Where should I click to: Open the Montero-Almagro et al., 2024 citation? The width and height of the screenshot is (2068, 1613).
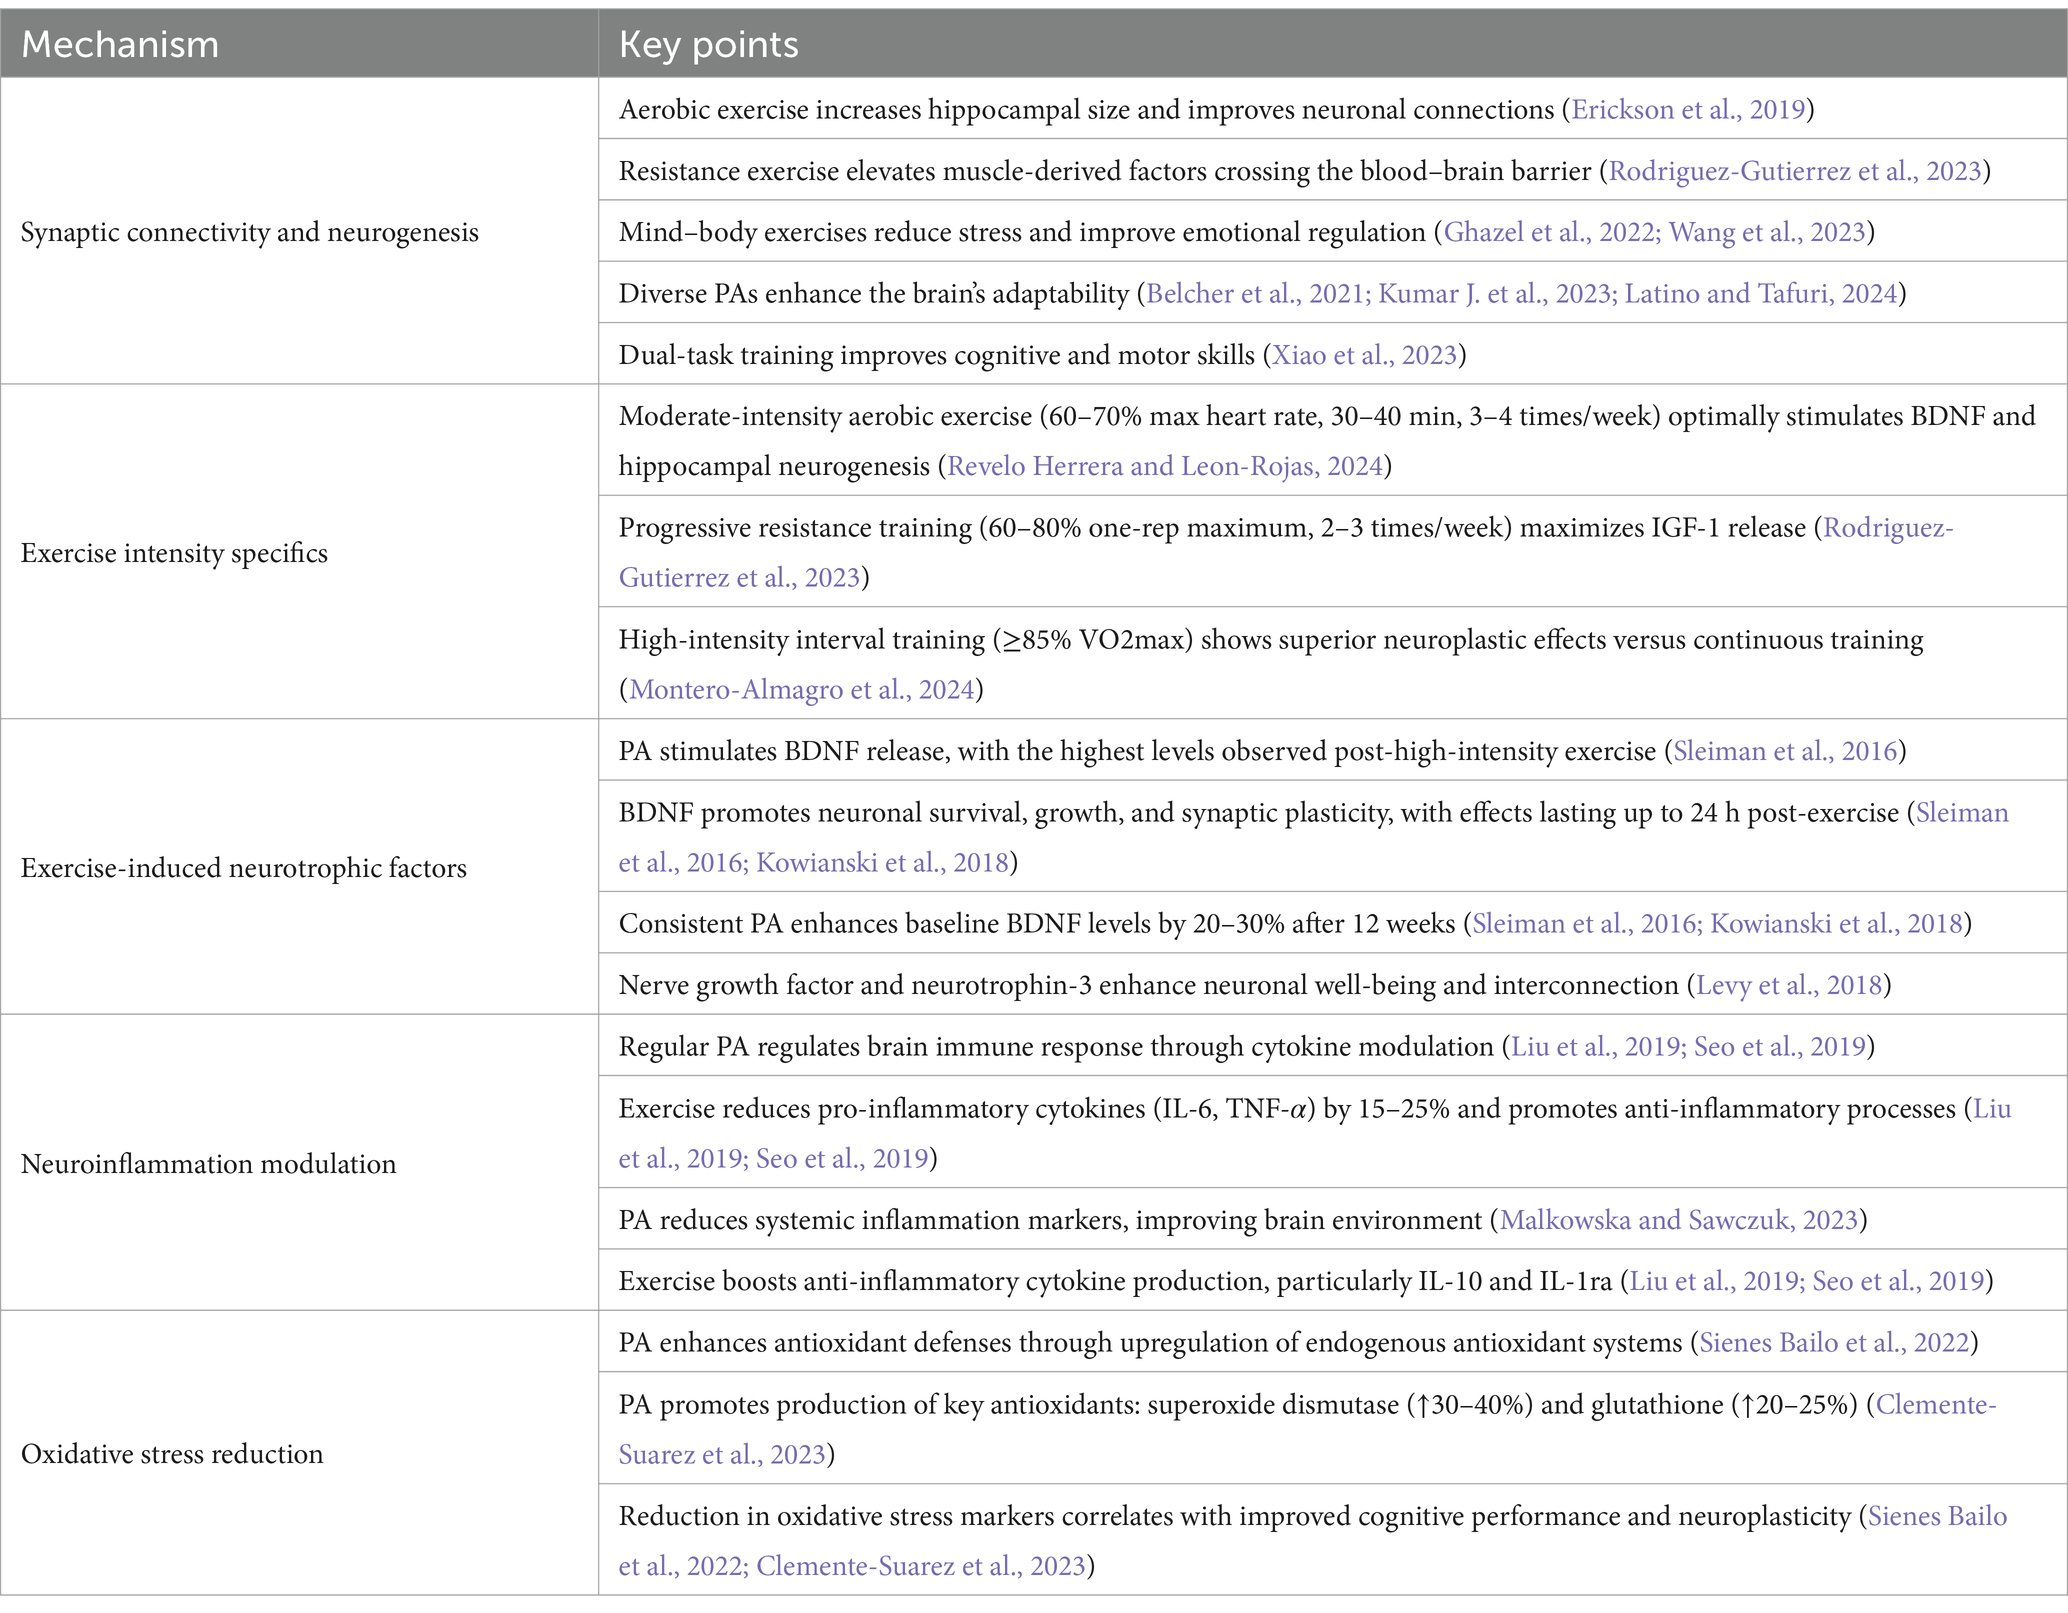pyautogui.click(x=802, y=689)
